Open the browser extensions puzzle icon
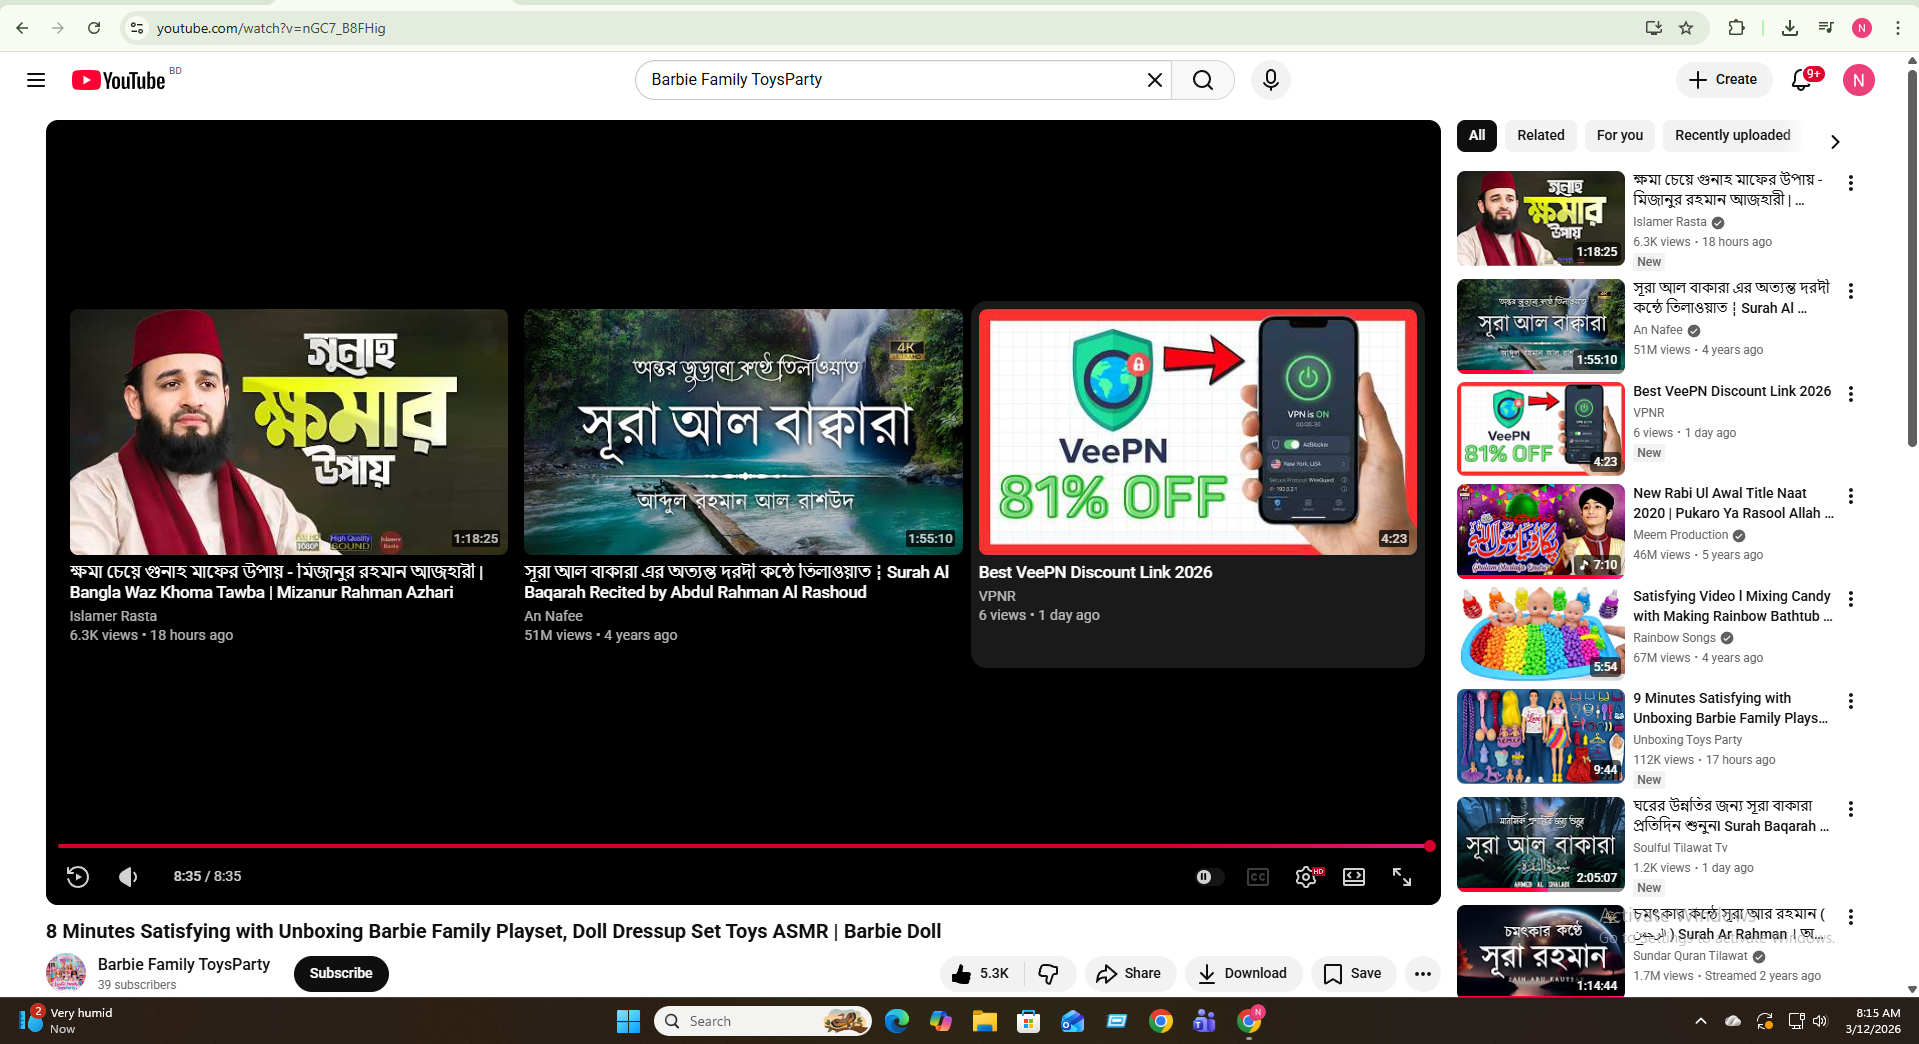 click(1736, 28)
